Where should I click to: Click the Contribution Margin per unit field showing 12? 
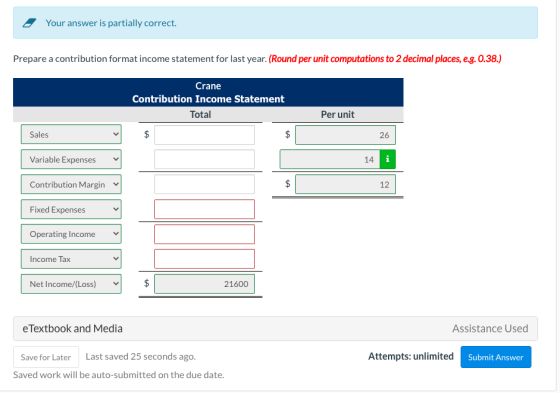pos(345,184)
